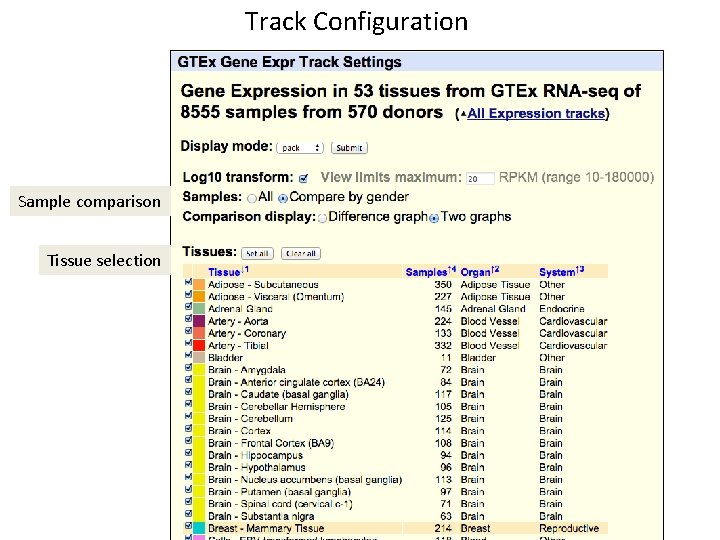This screenshot has height=540, width=720.
Task: Sort table by the Samples column header
Action: pos(426,272)
